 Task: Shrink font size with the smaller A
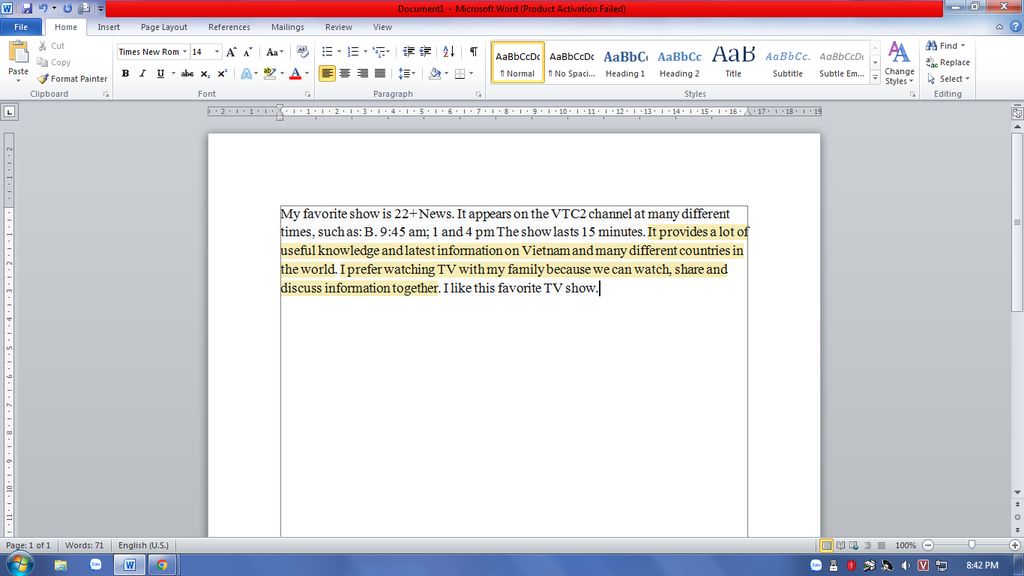[x=248, y=52]
